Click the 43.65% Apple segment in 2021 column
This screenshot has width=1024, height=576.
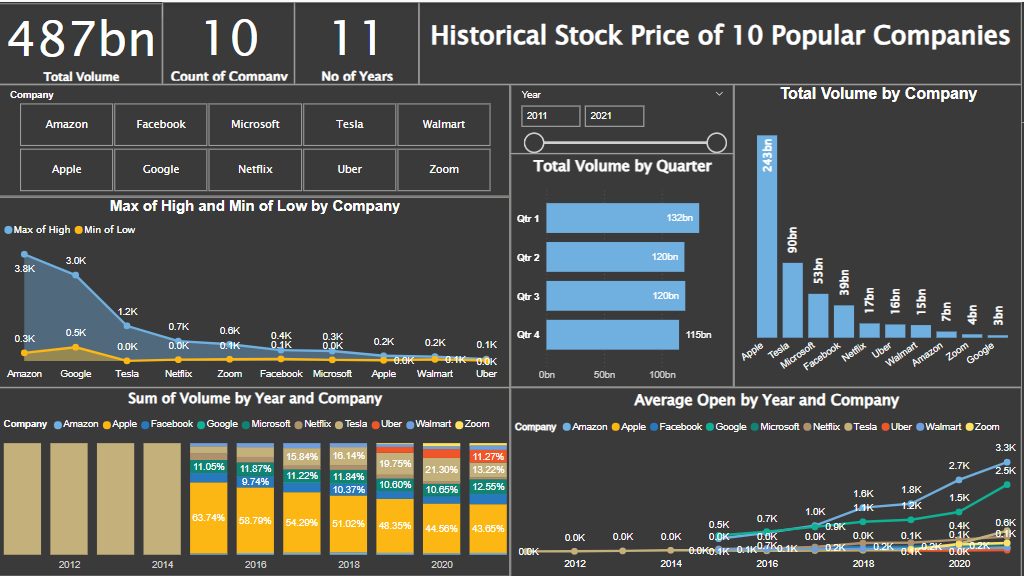[488, 529]
